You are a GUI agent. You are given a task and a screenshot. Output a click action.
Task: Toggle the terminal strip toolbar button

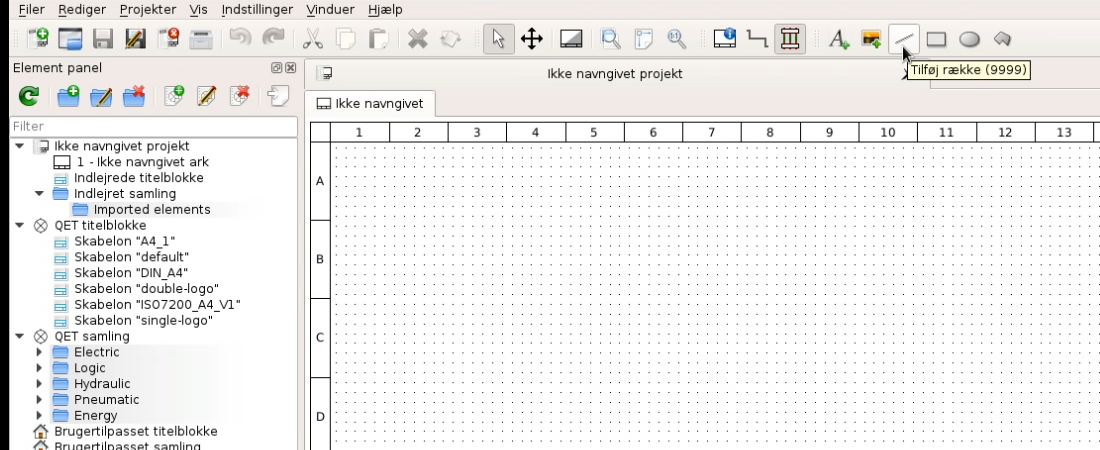[x=790, y=39]
